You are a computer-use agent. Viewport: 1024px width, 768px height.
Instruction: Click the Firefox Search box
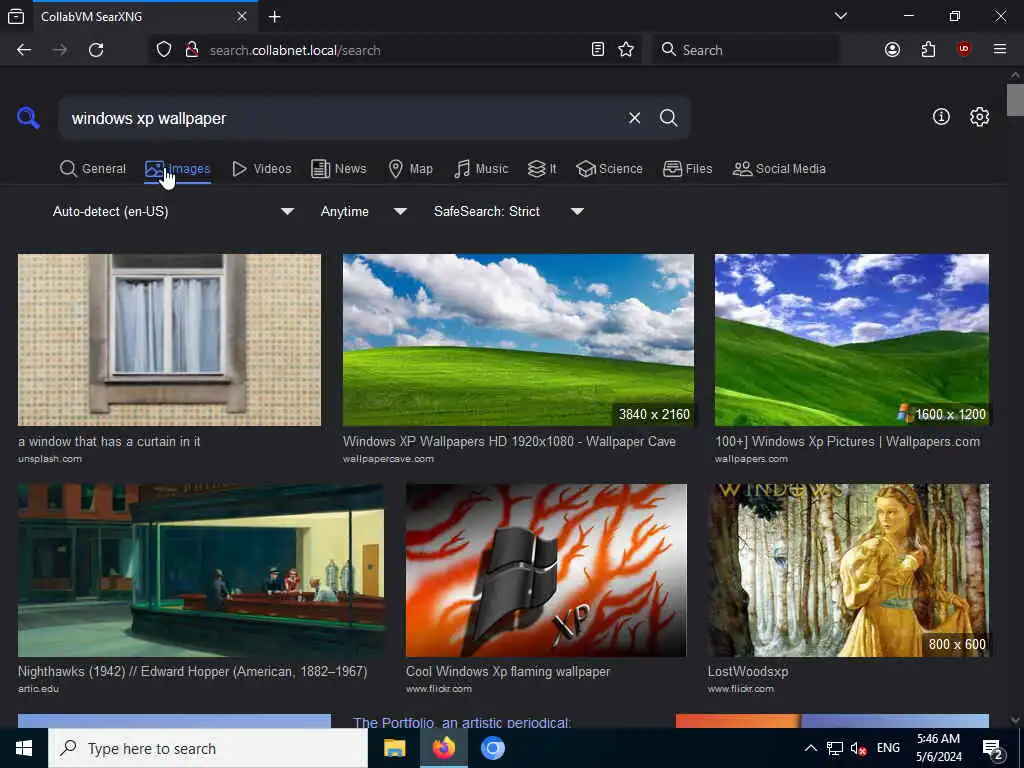746,50
